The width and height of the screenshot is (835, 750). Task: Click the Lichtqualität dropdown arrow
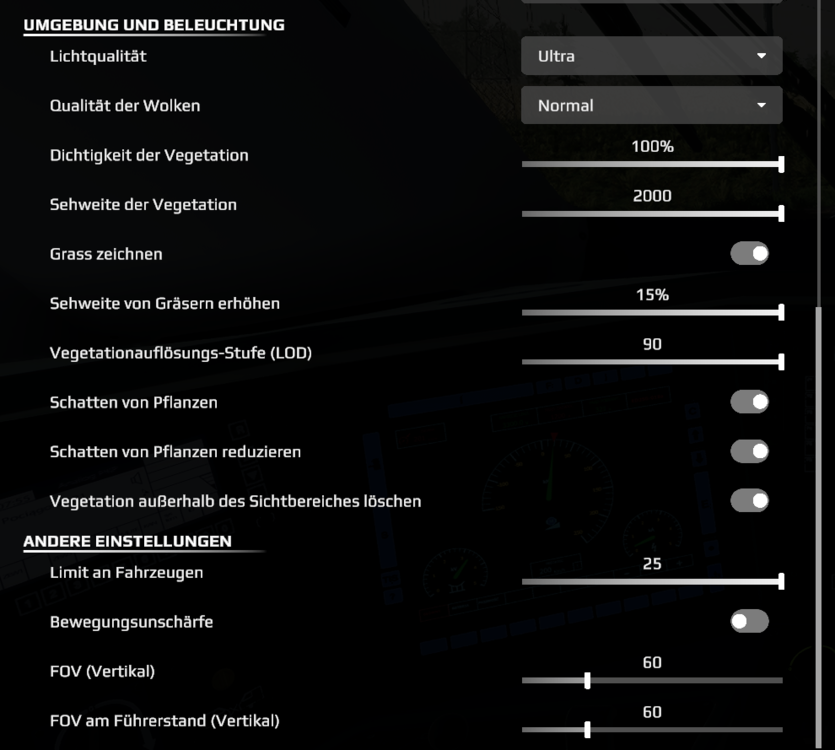click(762, 56)
